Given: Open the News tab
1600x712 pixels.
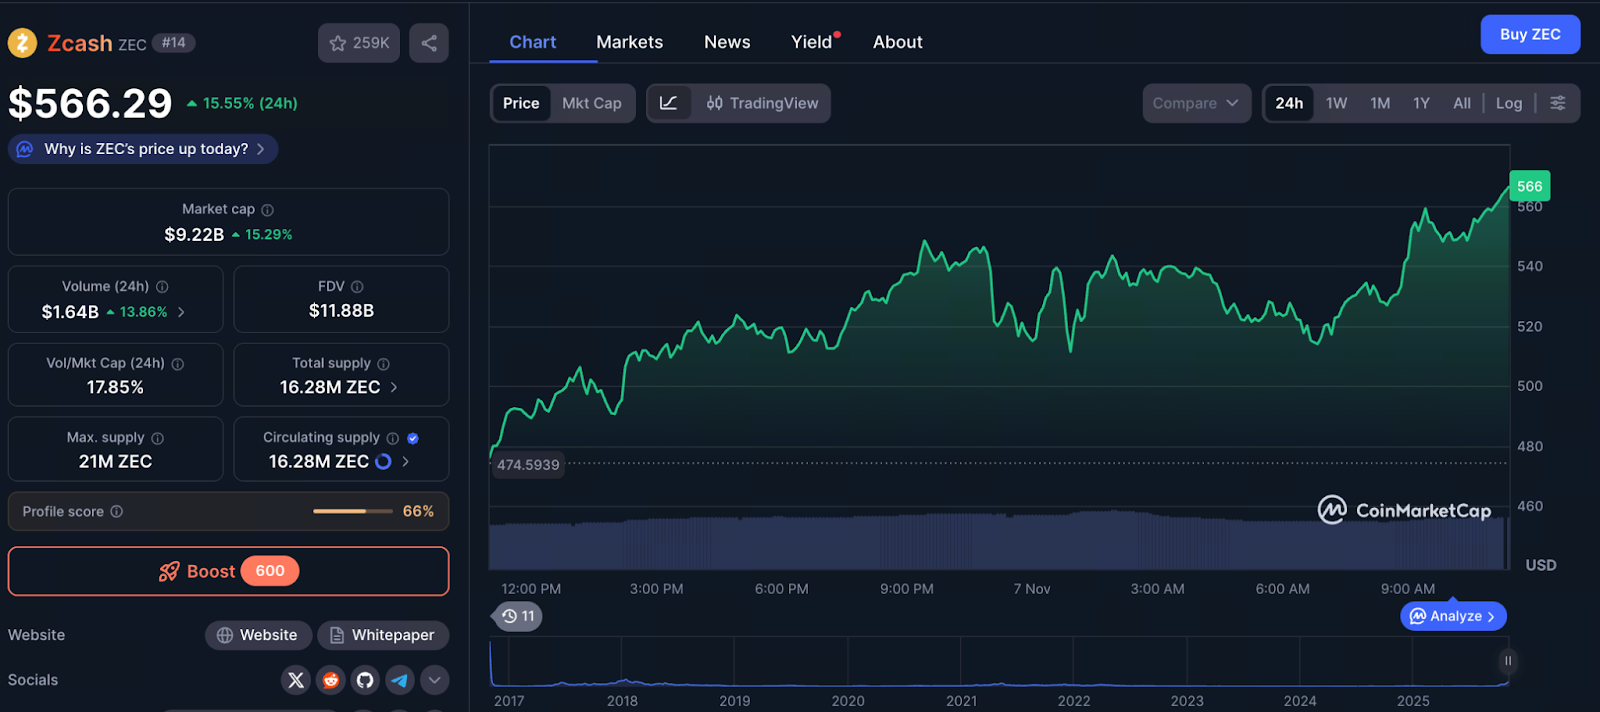Looking at the screenshot, I should coord(727,42).
